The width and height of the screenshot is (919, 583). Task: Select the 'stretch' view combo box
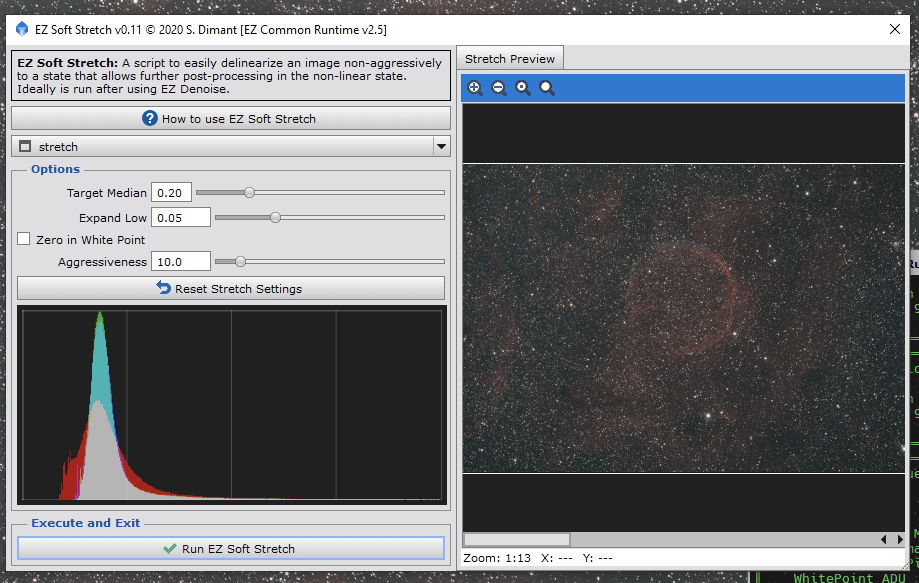(231, 146)
